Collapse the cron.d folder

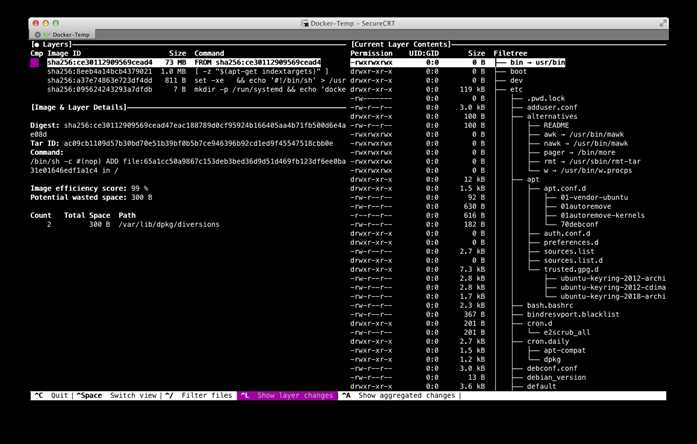[x=539, y=324]
